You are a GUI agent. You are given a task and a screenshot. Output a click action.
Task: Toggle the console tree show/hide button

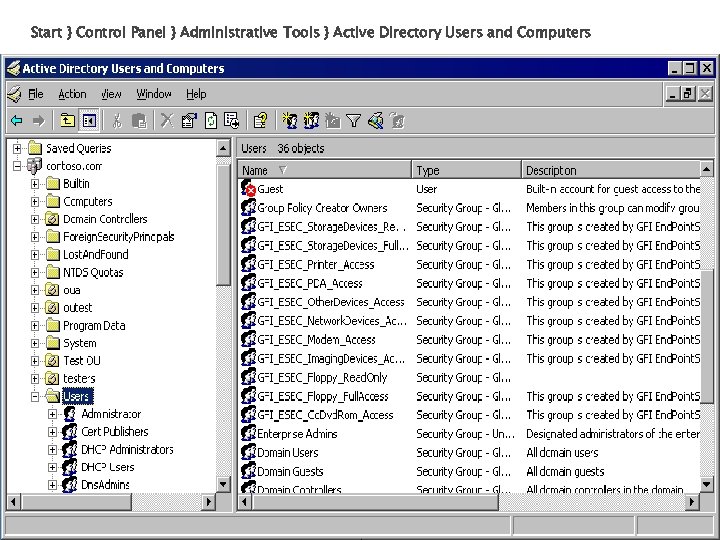pos(88,120)
